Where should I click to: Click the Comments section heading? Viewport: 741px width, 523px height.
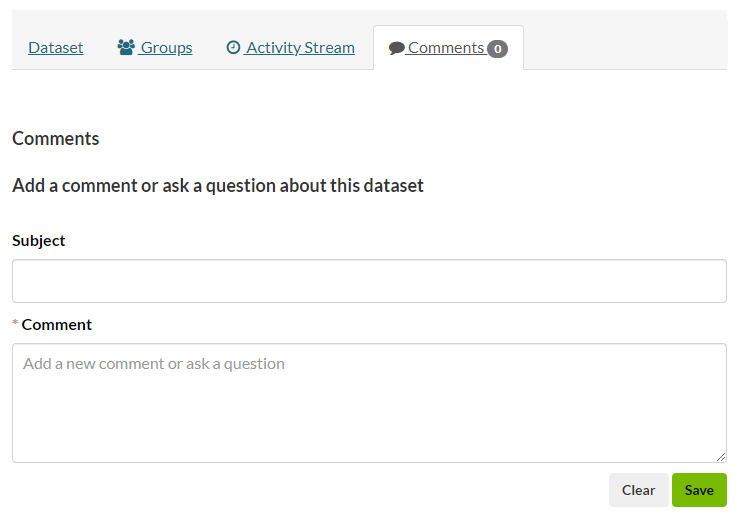coord(56,138)
